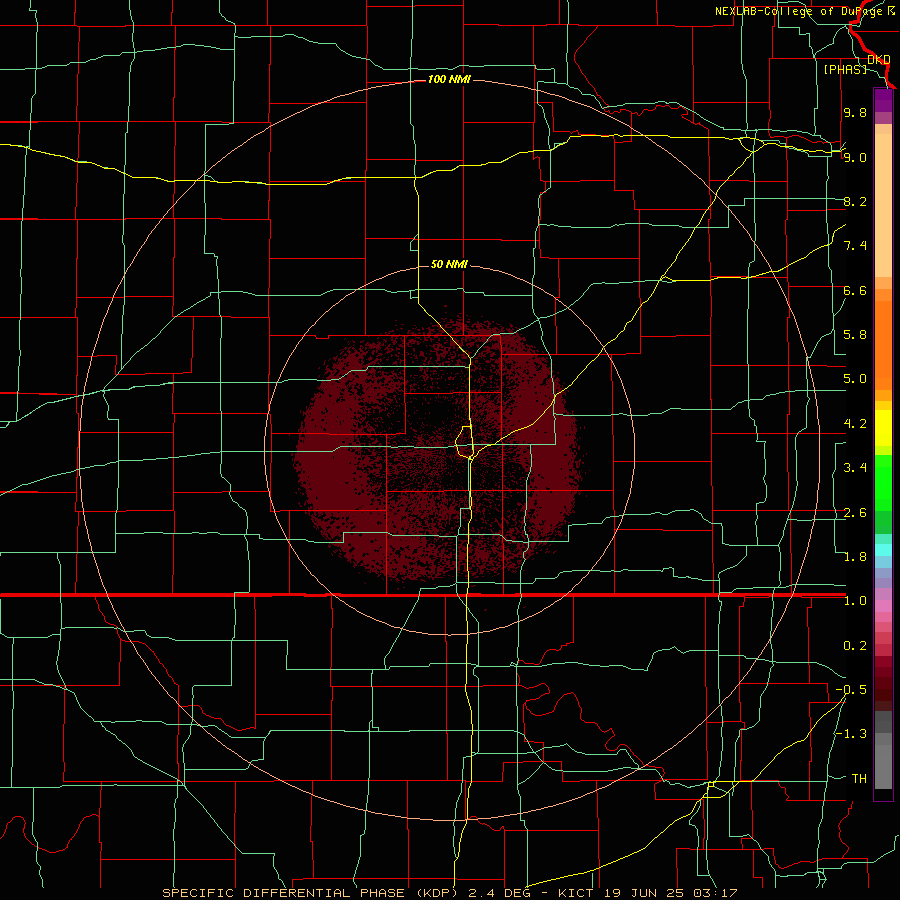Click the 50 NMI range ring label
This screenshot has height=900, width=900.
[449, 264]
